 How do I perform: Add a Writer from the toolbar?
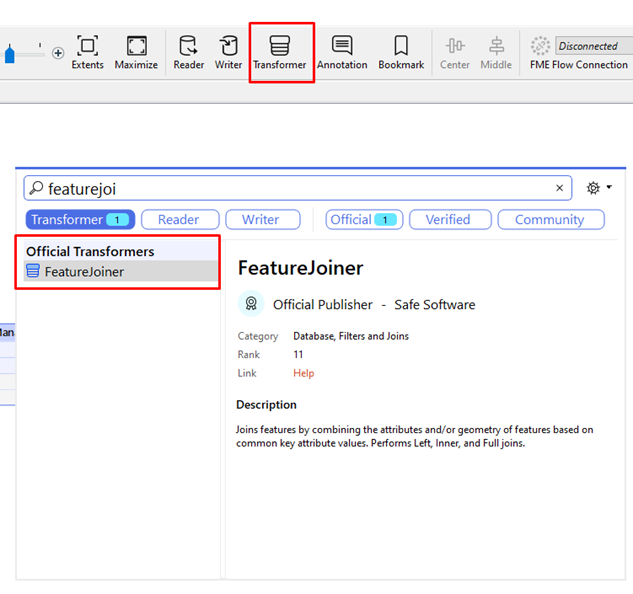(x=228, y=52)
